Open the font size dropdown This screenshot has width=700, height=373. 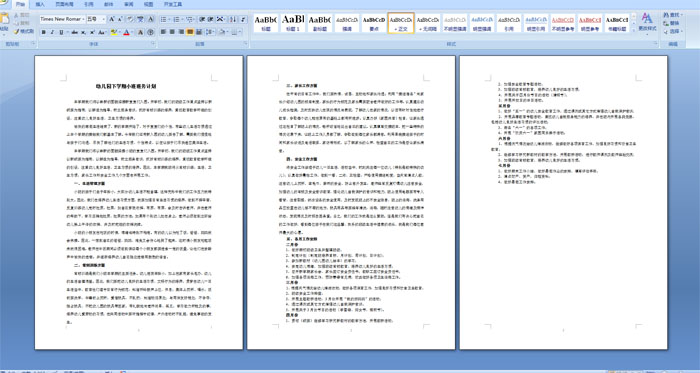[96, 19]
